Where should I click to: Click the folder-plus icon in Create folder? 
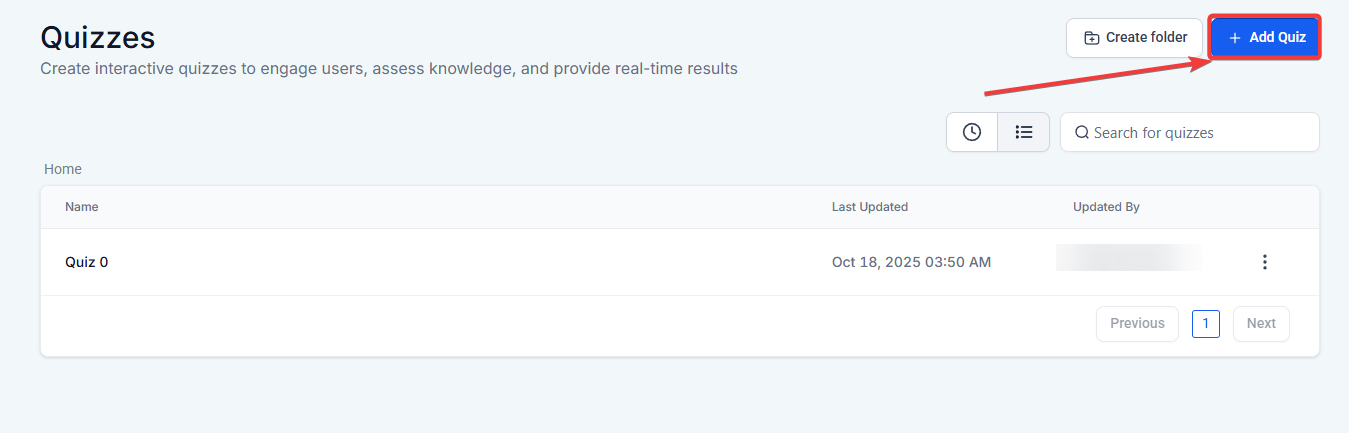pos(1092,38)
